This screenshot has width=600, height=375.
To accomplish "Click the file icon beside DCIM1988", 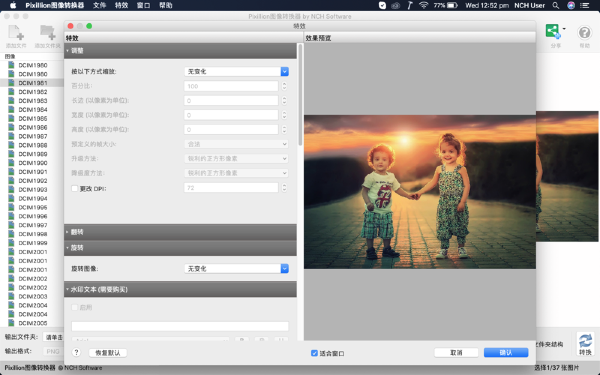I will pyautogui.click(x=11, y=145).
